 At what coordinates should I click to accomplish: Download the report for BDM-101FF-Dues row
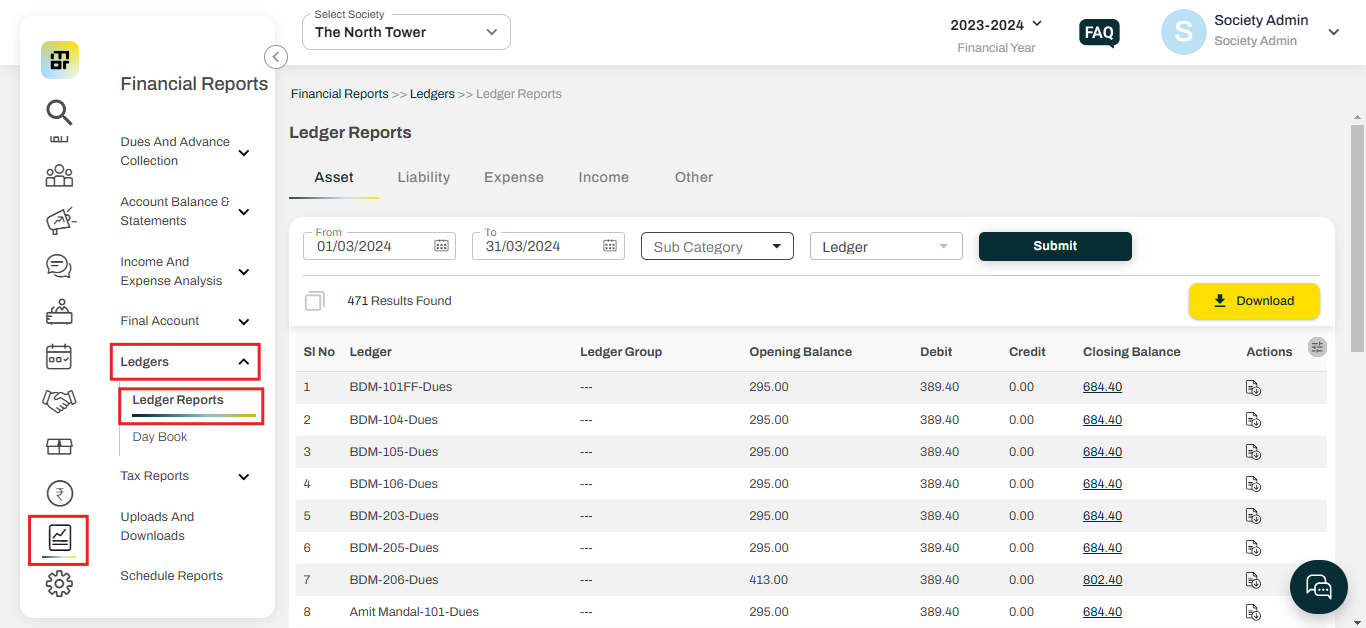coord(1253,387)
